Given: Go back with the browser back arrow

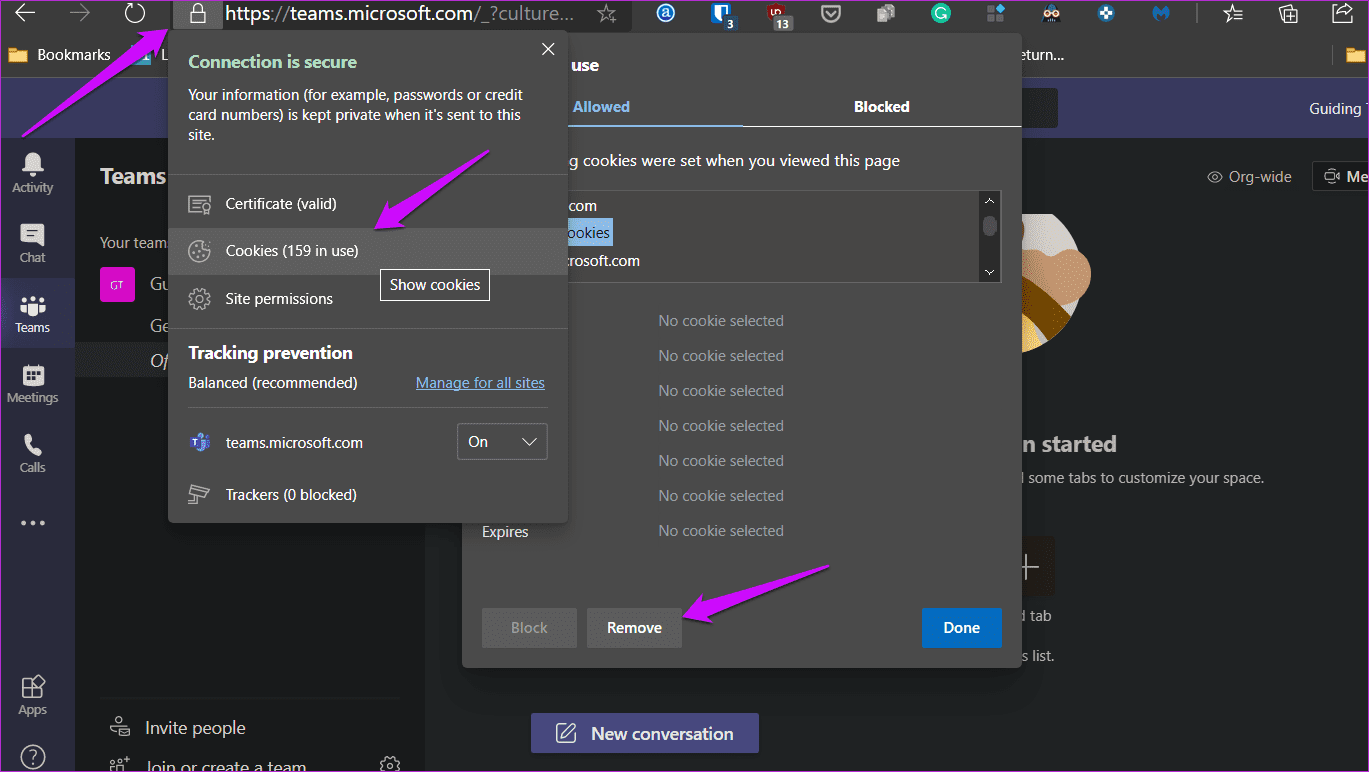Looking at the screenshot, I should pos(25,14).
